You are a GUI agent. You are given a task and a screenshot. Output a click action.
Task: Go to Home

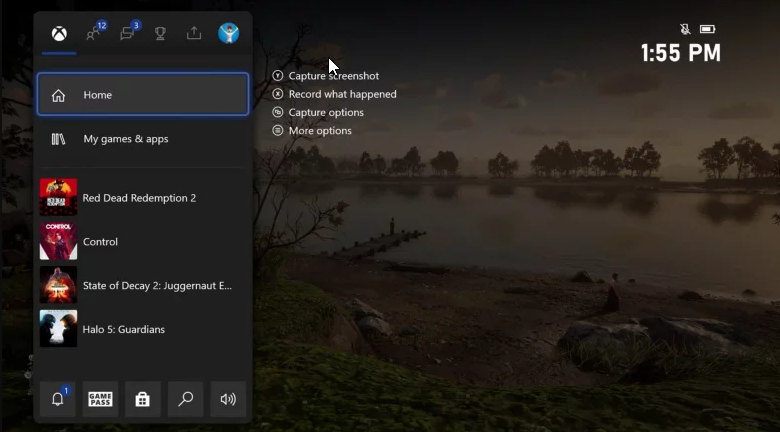click(x=143, y=95)
